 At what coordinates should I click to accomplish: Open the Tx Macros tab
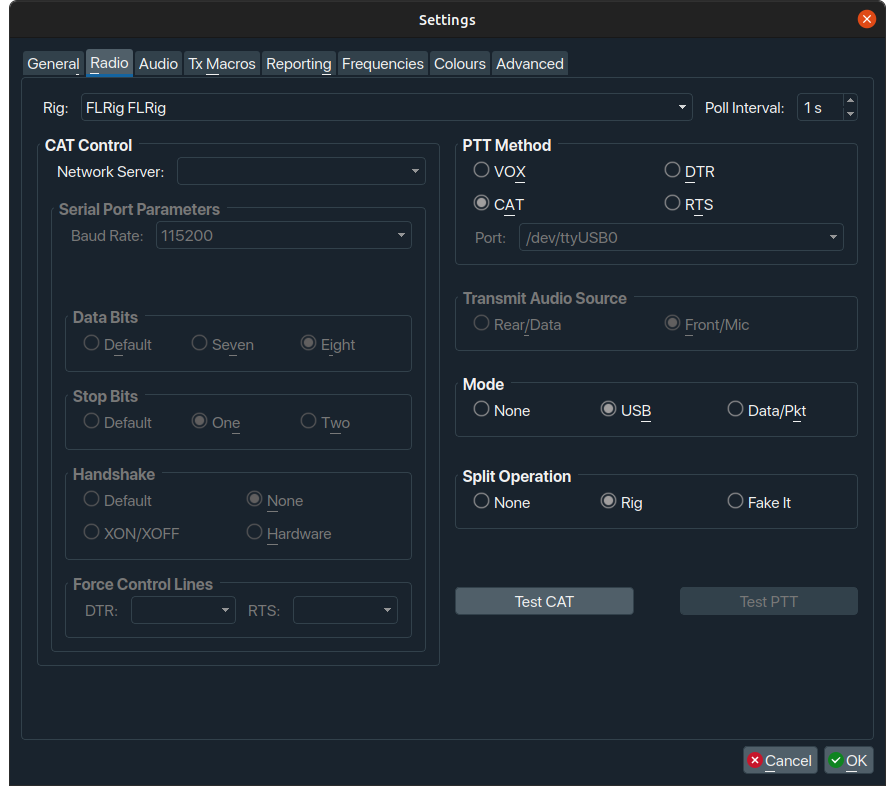(221, 63)
